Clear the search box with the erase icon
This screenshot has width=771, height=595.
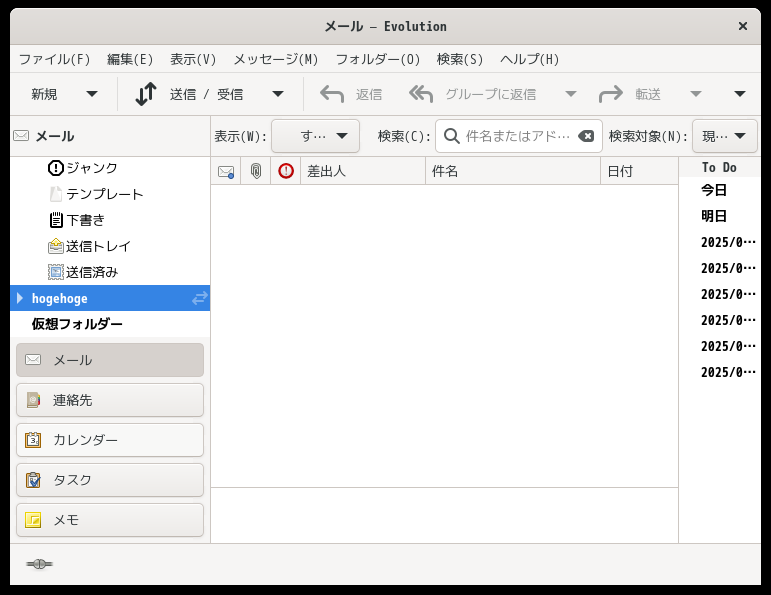click(586, 136)
